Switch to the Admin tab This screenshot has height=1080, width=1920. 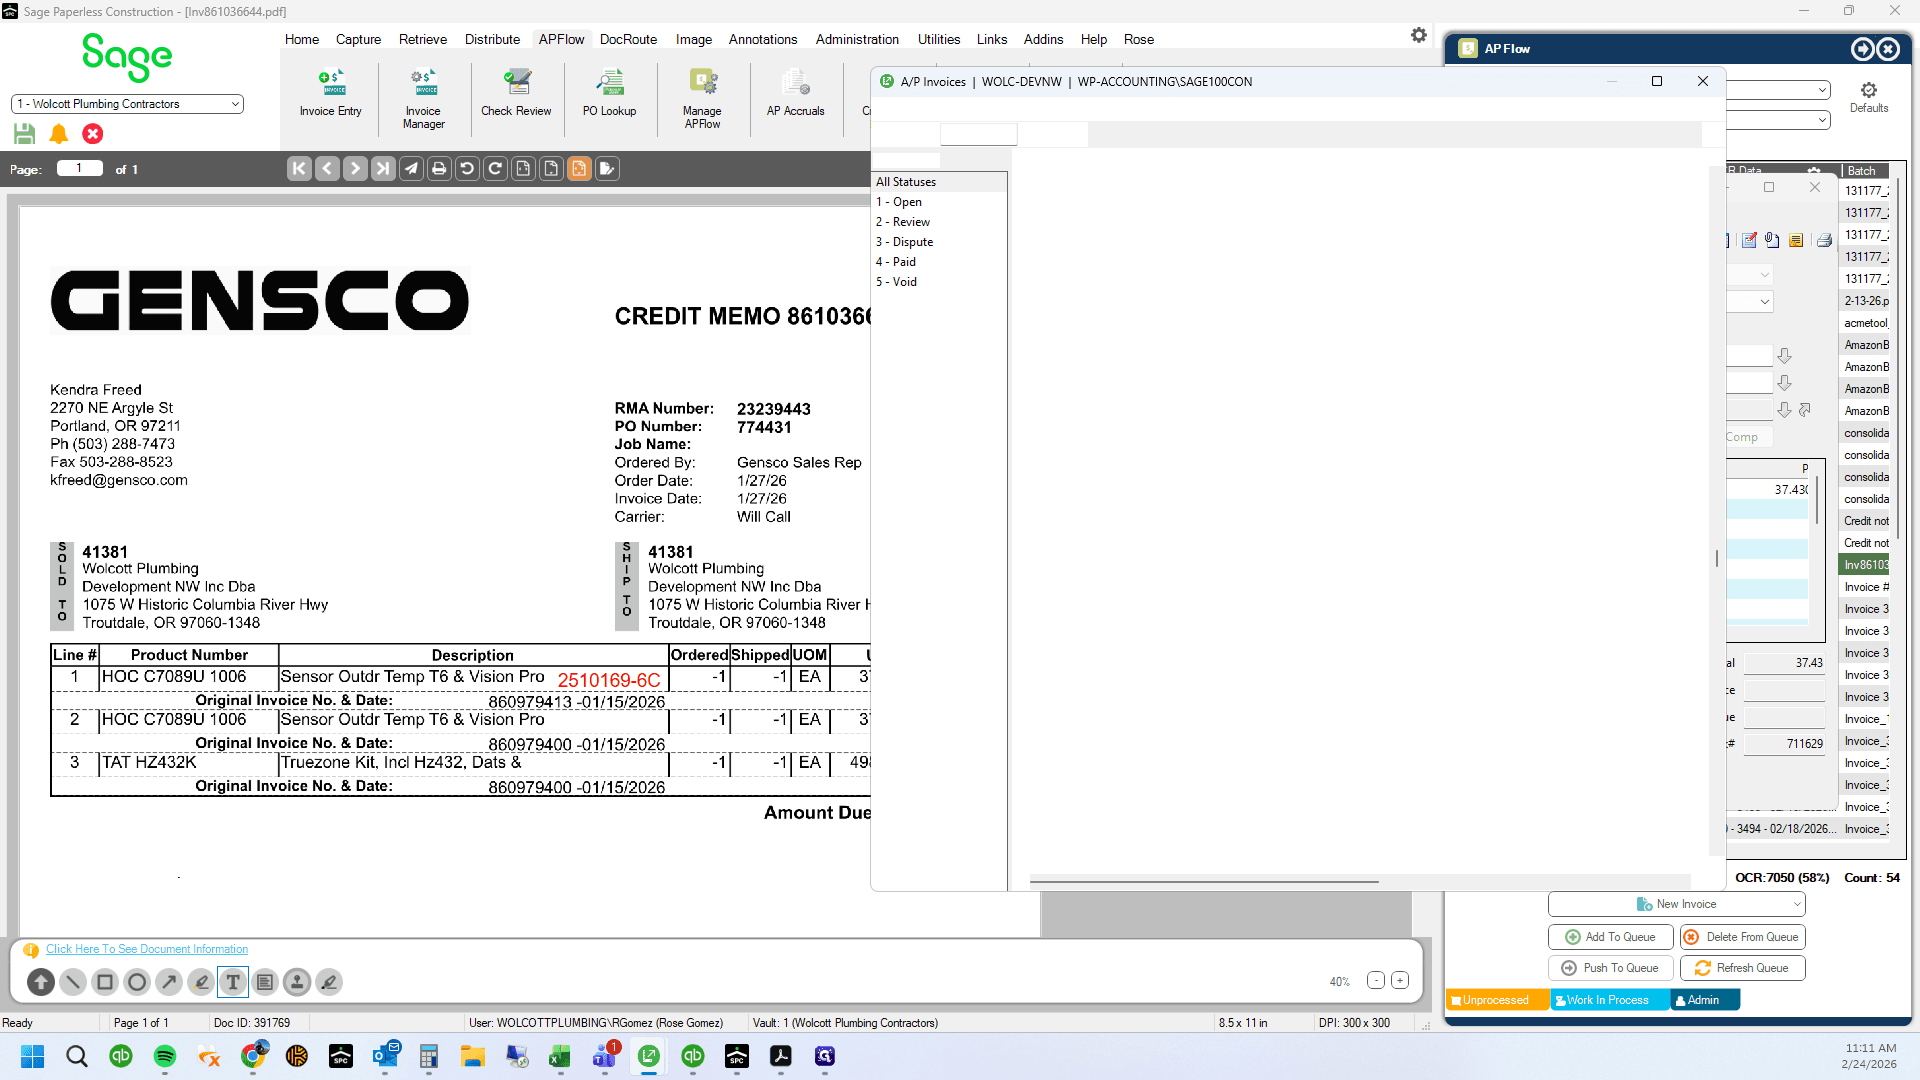tap(1704, 1000)
